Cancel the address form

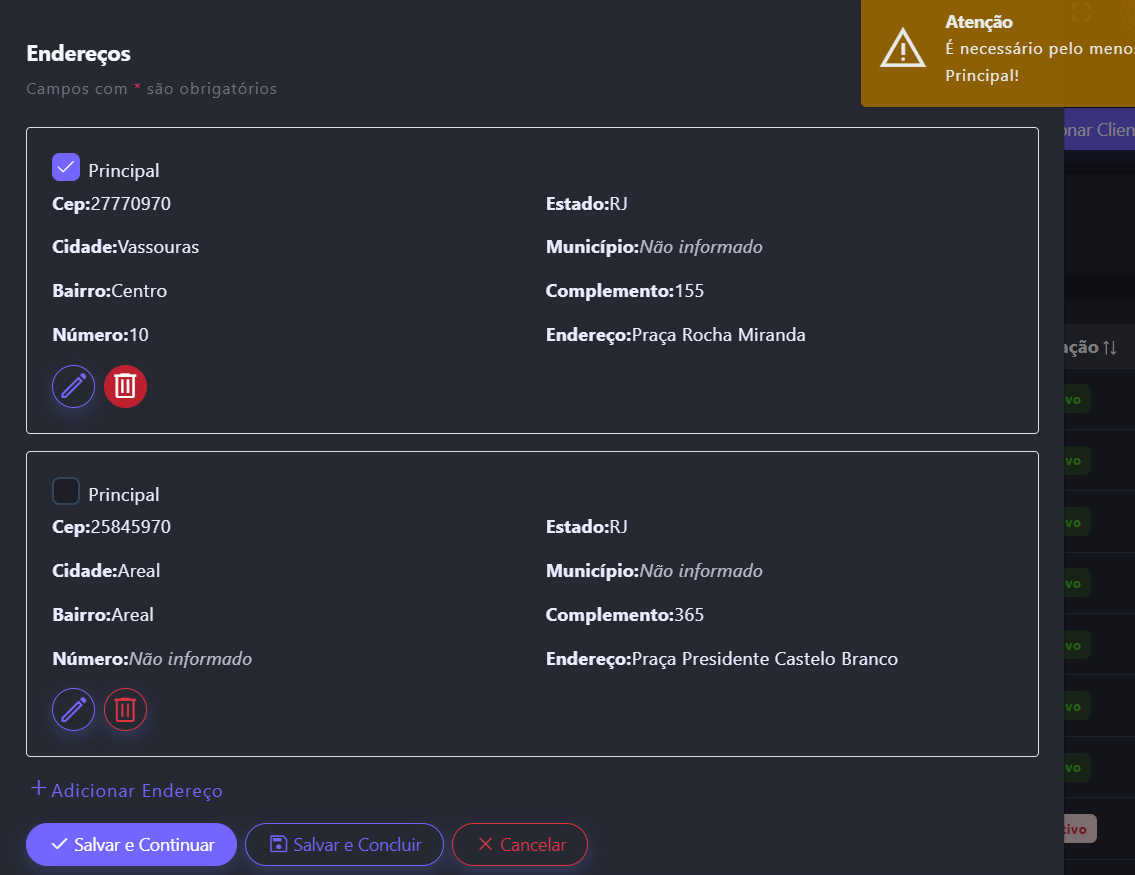point(520,845)
